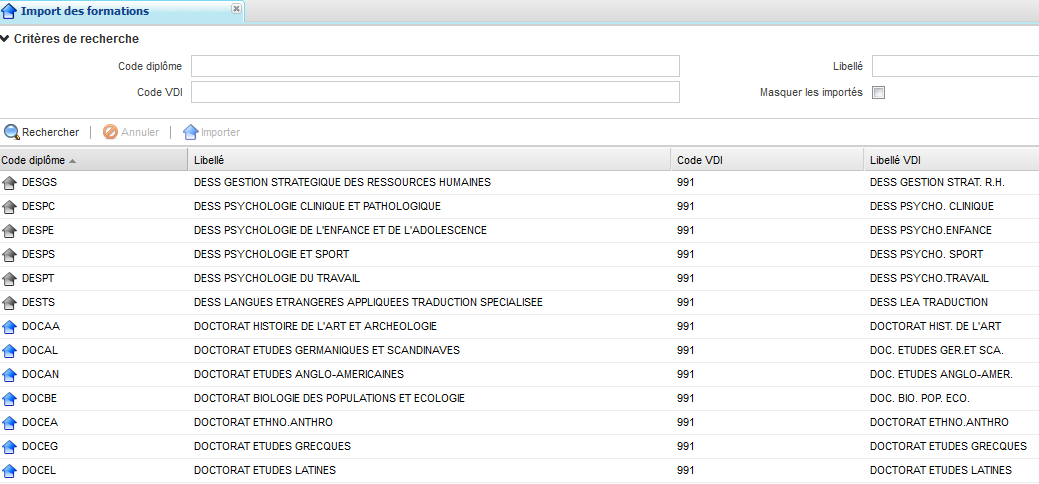Click the gray house icon for DESPC
The image size is (1039, 484).
click(x=10, y=207)
